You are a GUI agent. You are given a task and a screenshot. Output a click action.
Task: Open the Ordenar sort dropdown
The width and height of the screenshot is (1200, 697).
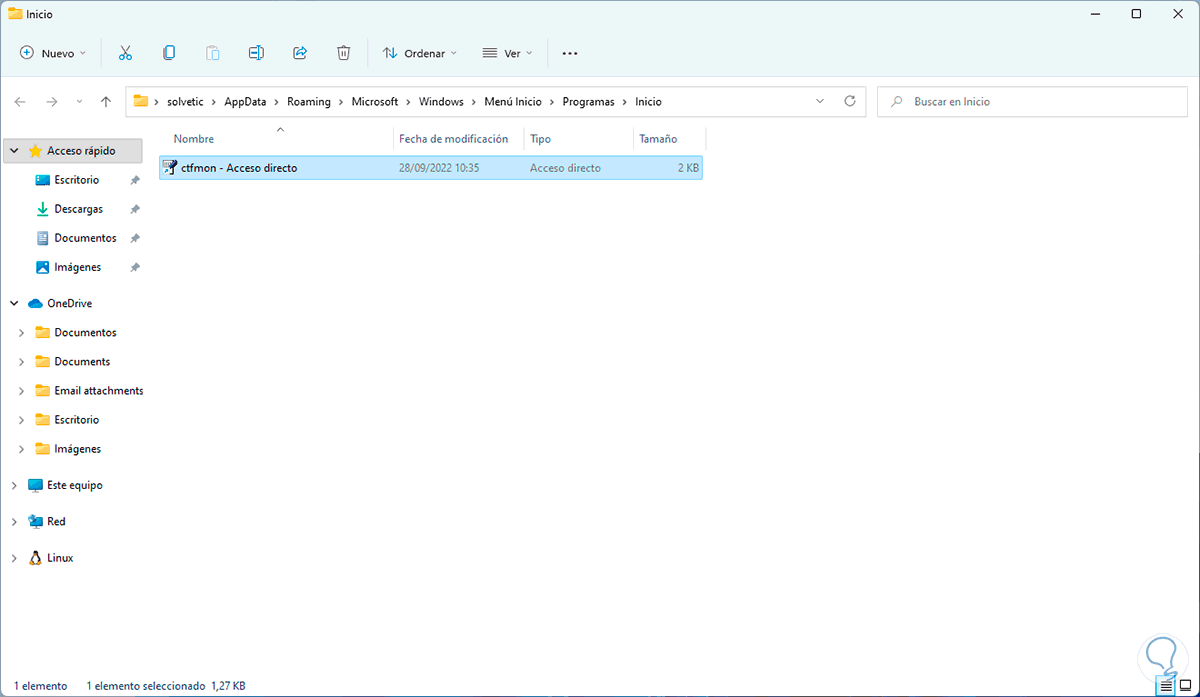[420, 53]
